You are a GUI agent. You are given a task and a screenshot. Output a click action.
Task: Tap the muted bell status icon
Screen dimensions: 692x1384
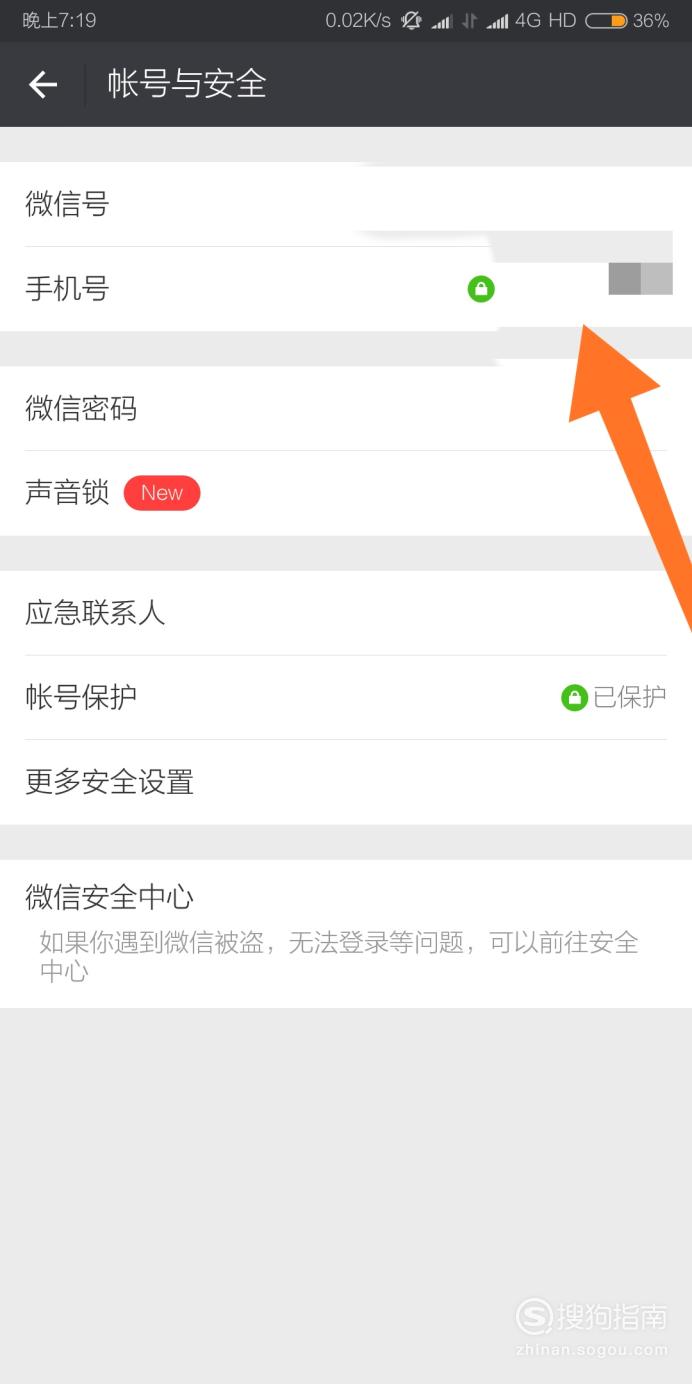pyautogui.click(x=411, y=20)
